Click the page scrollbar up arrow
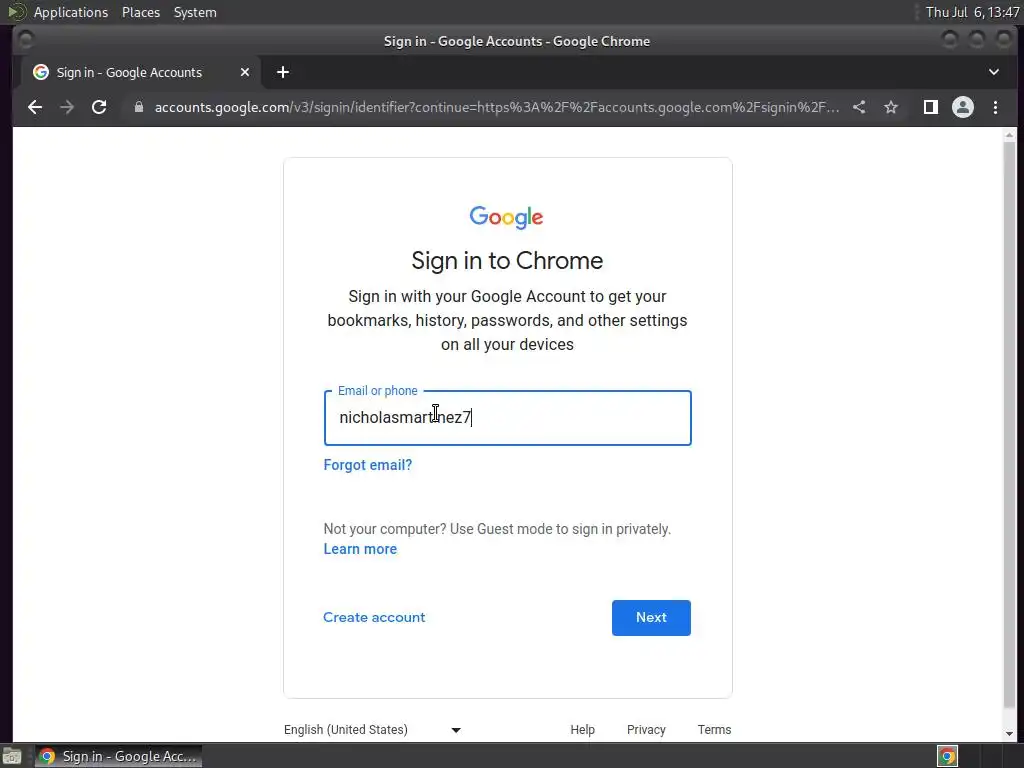Image resolution: width=1024 pixels, height=768 pixels. 1010,135
